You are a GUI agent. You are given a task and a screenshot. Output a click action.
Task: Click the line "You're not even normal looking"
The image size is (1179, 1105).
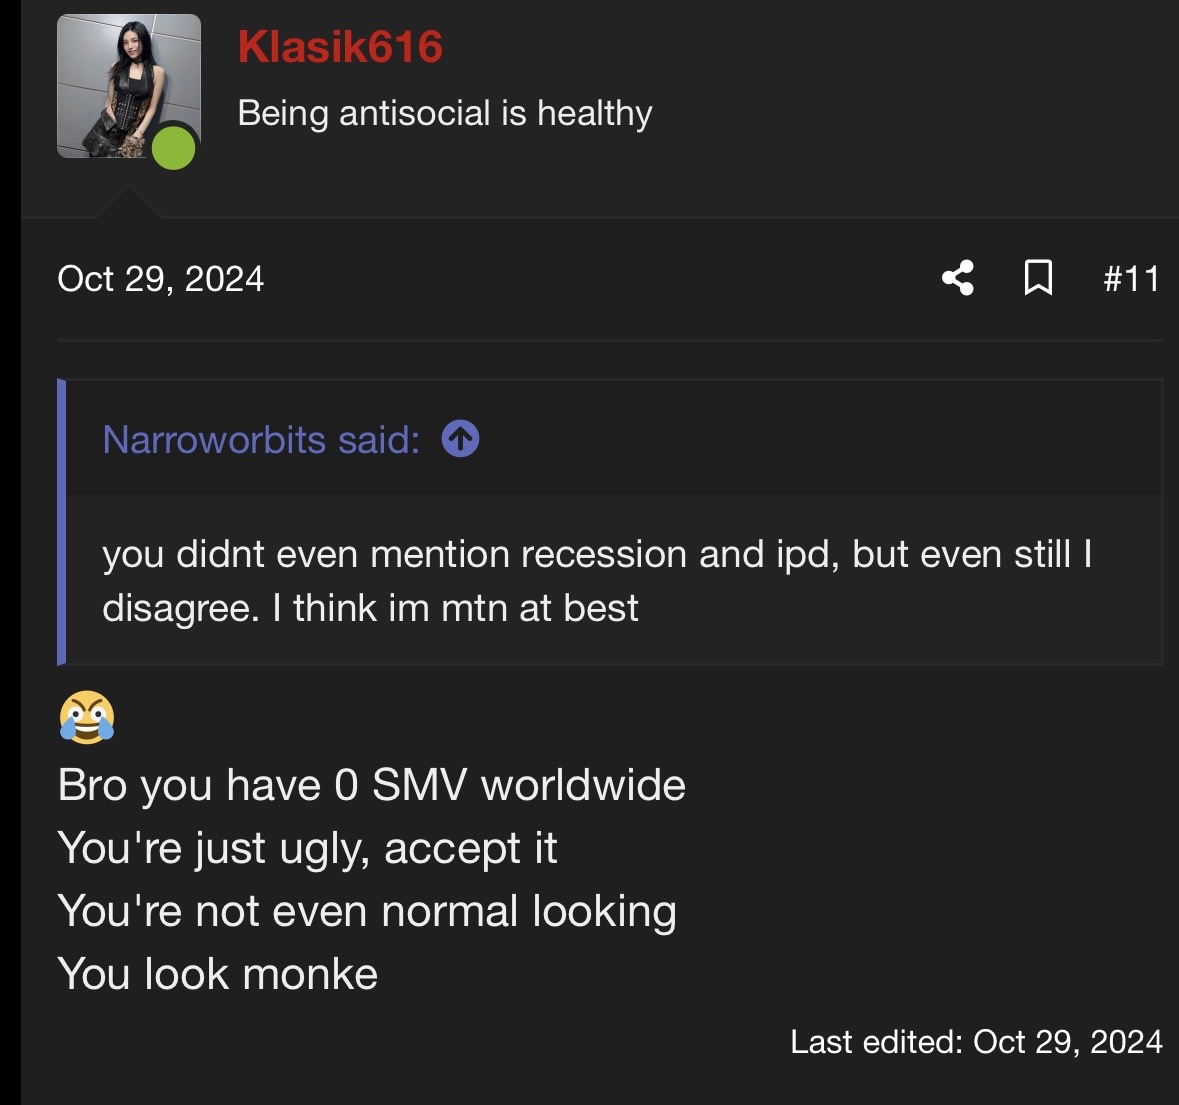point(367,911)
